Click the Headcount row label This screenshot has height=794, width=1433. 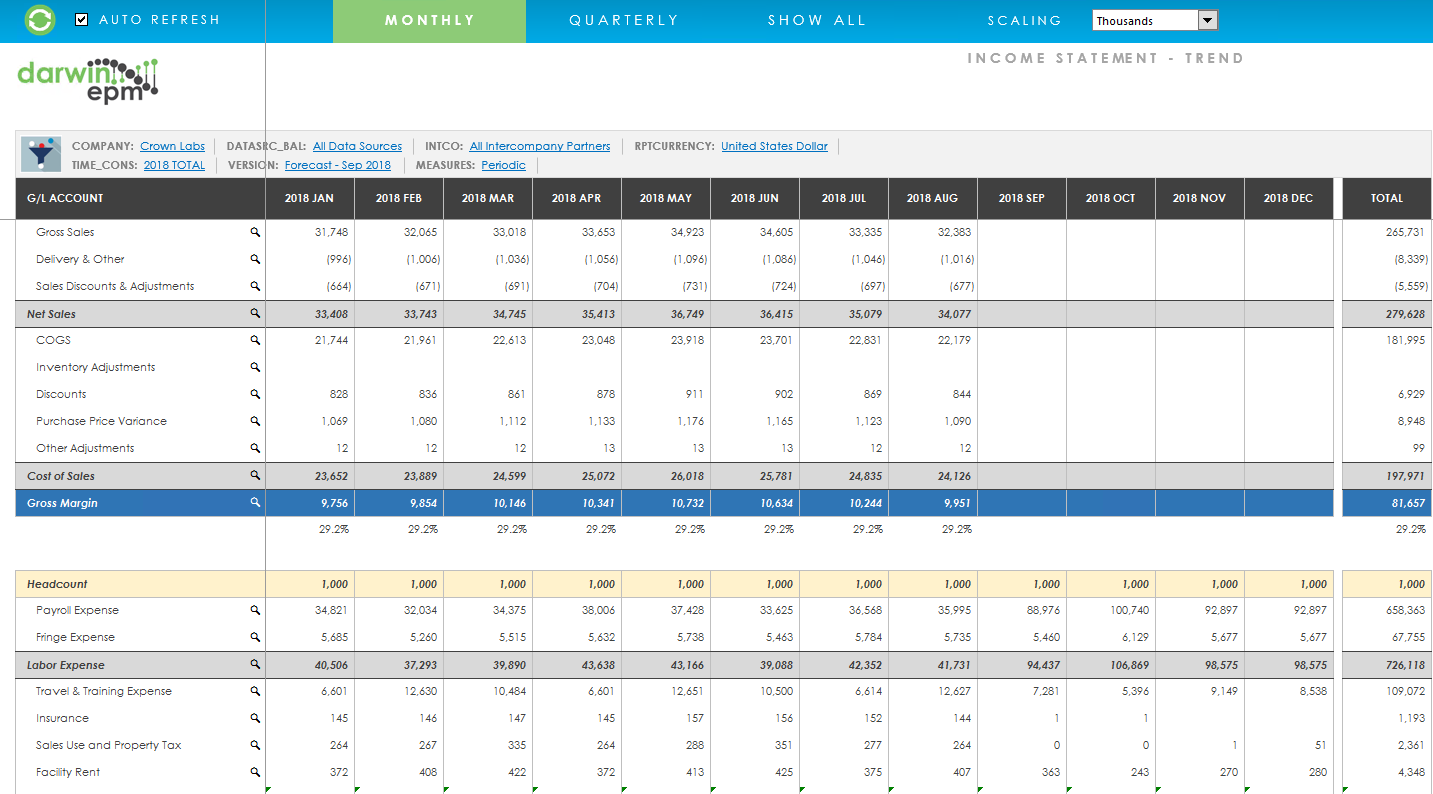pos(57,584)
